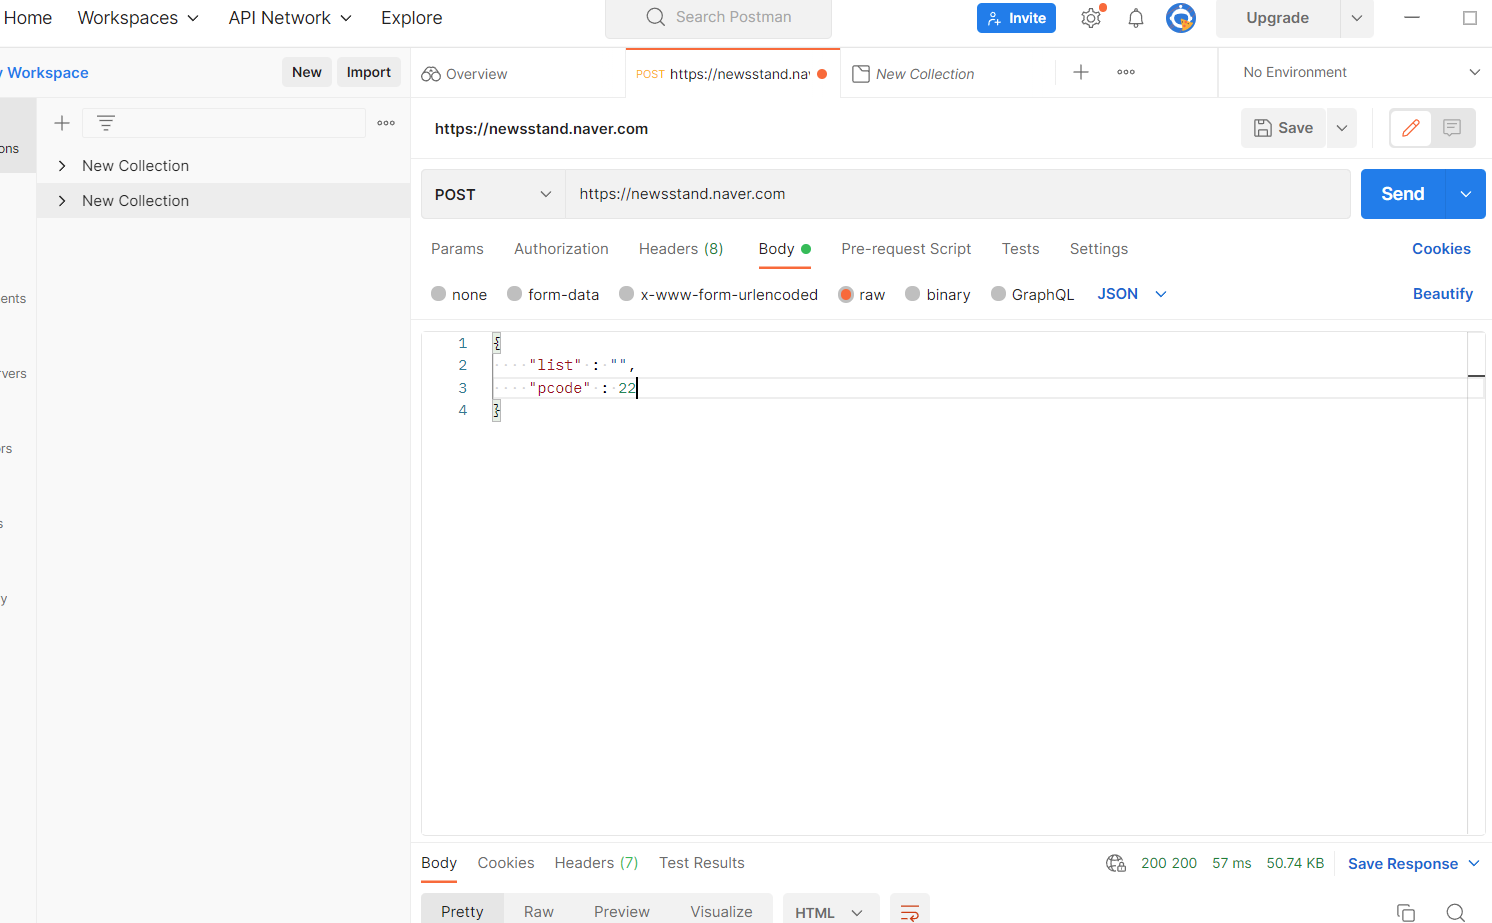Screen dimensions: 1492x923
Task: Click line 3 of the JSON body editor
Action: pos(980,388)
